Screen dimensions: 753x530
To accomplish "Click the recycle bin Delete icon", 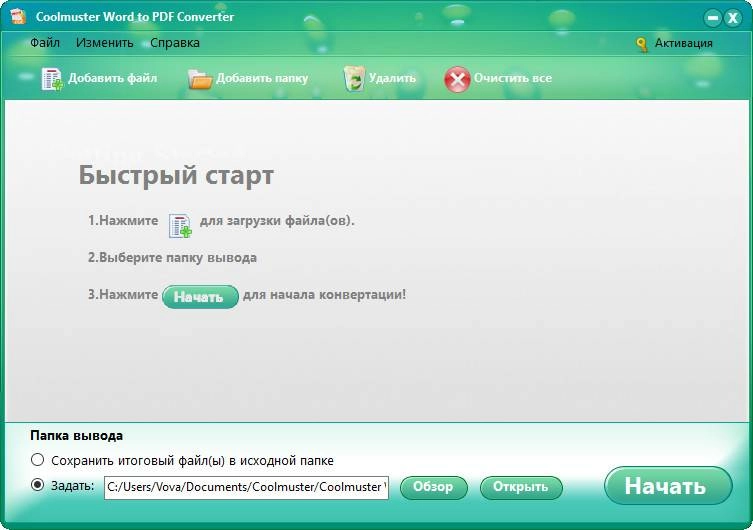I will [354, 79].
